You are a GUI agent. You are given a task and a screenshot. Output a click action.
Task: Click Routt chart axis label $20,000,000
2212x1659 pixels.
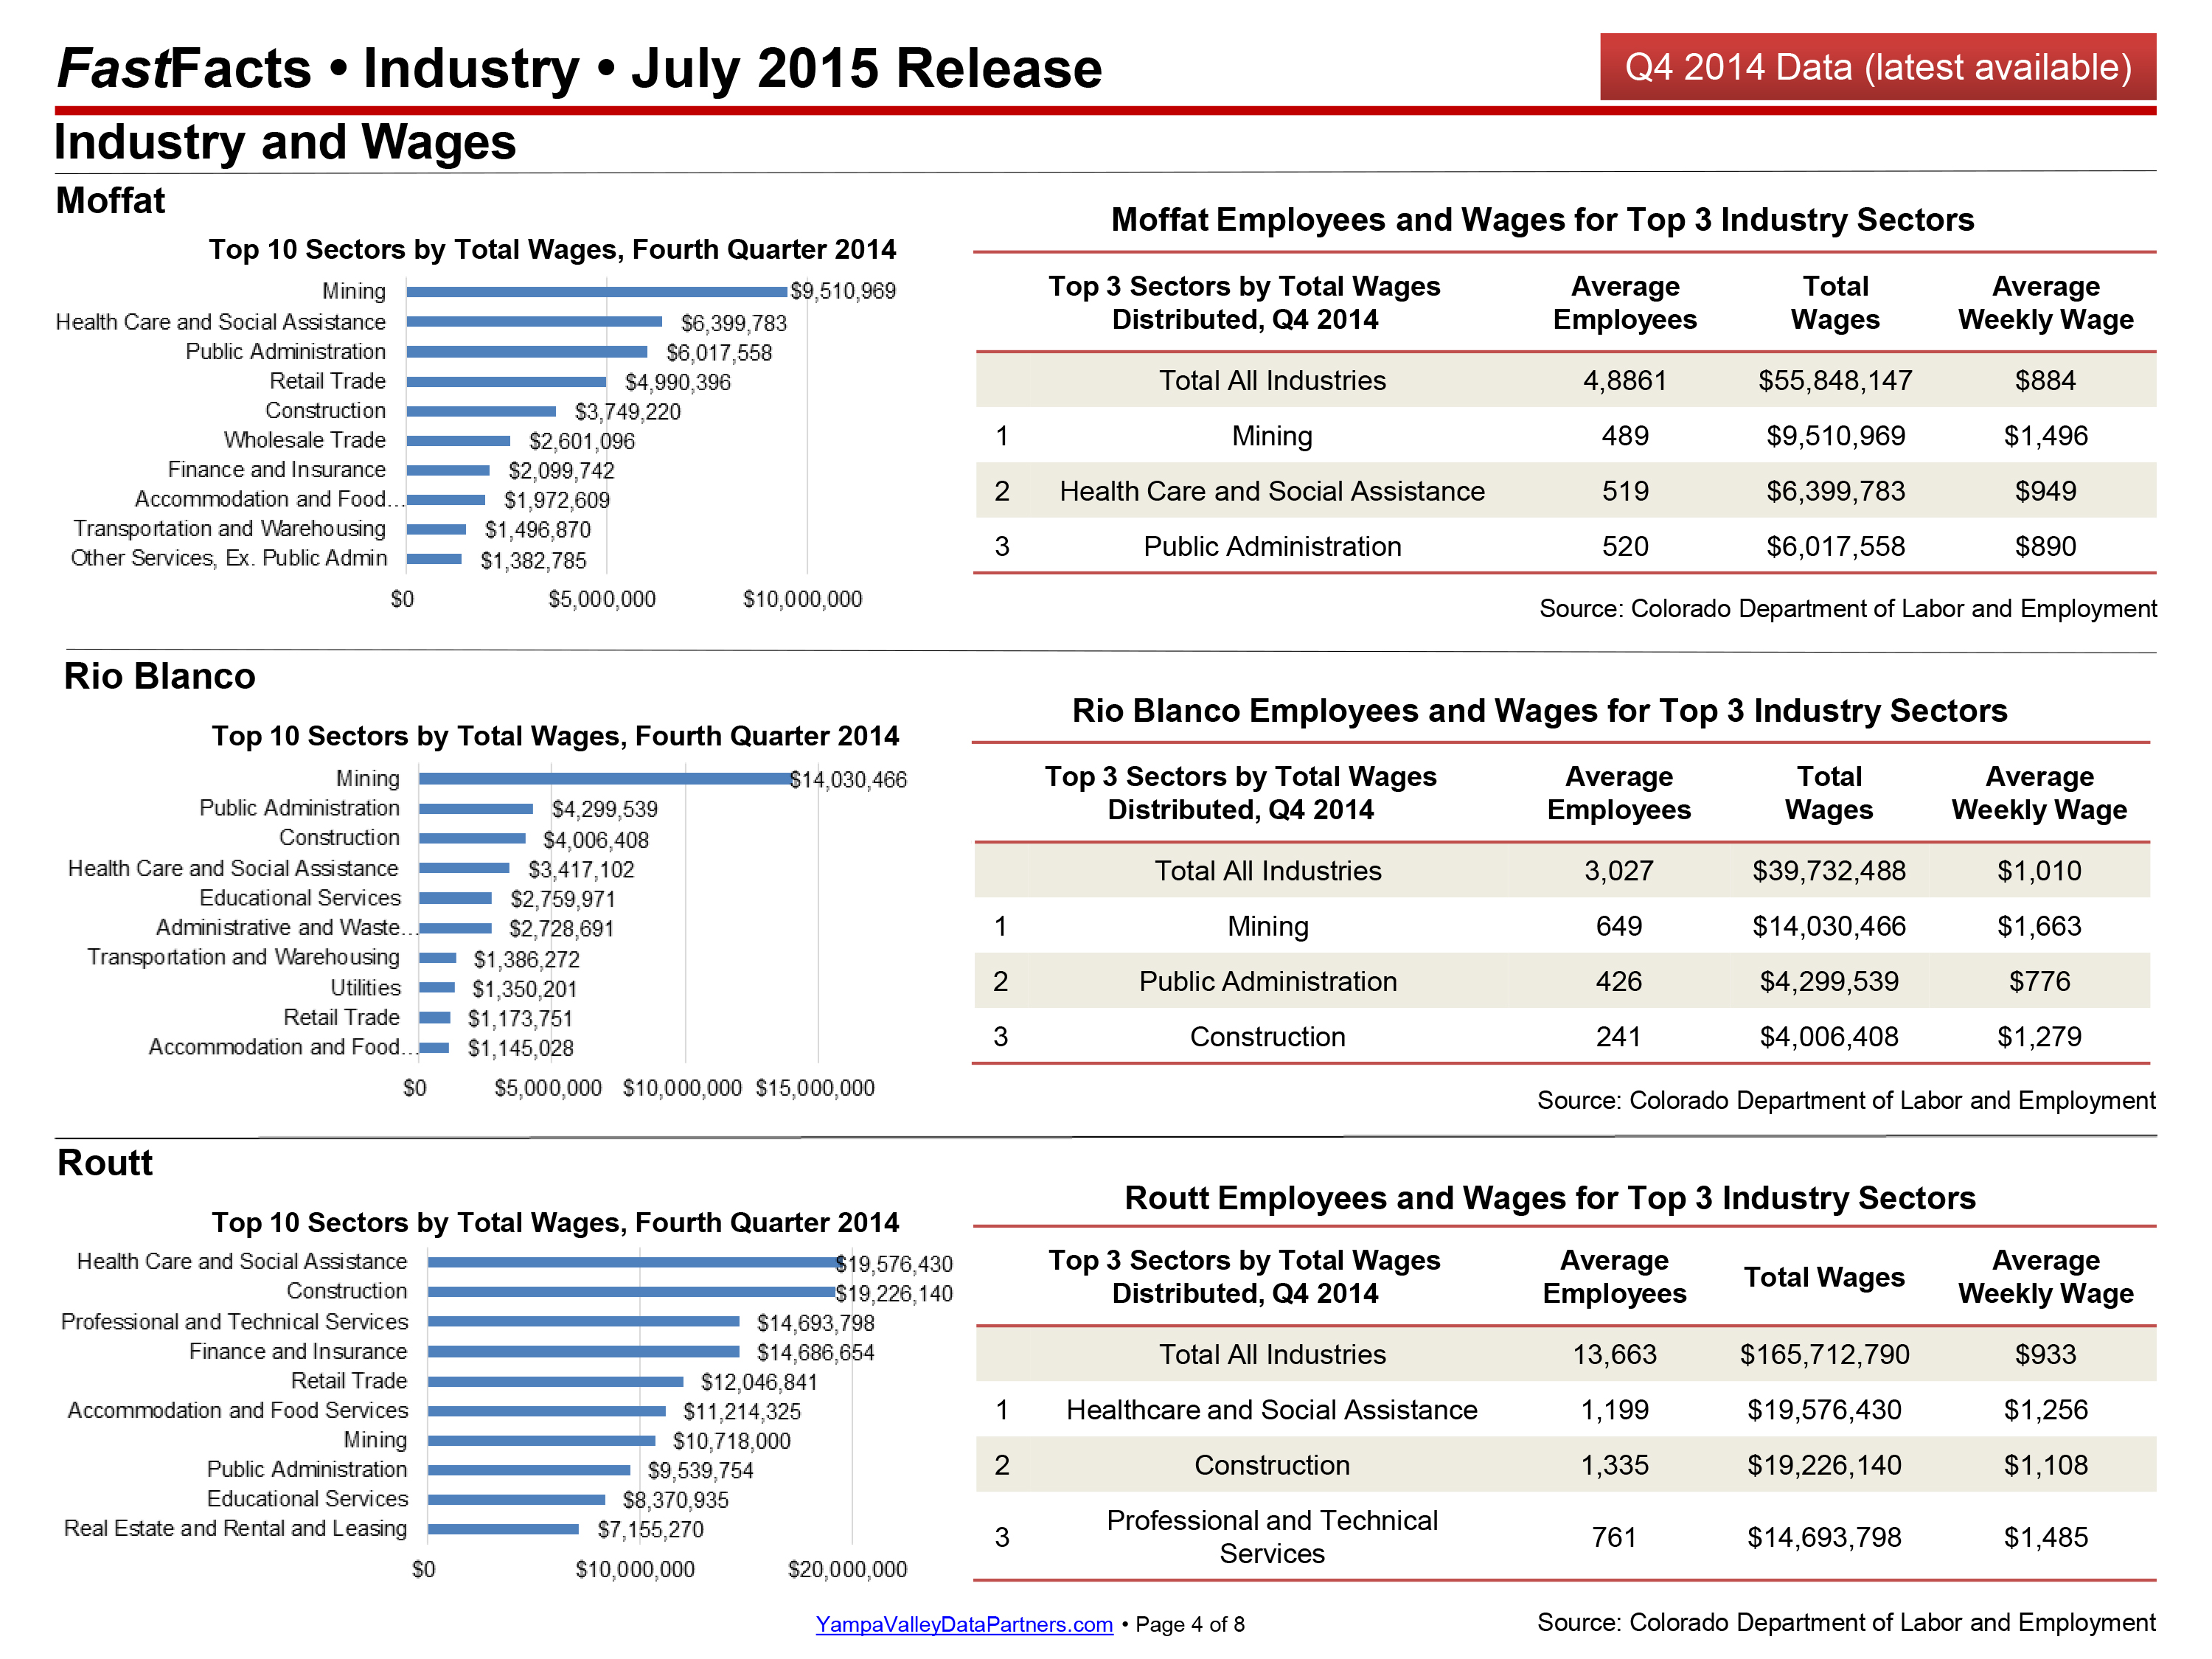pos(848,1570)
